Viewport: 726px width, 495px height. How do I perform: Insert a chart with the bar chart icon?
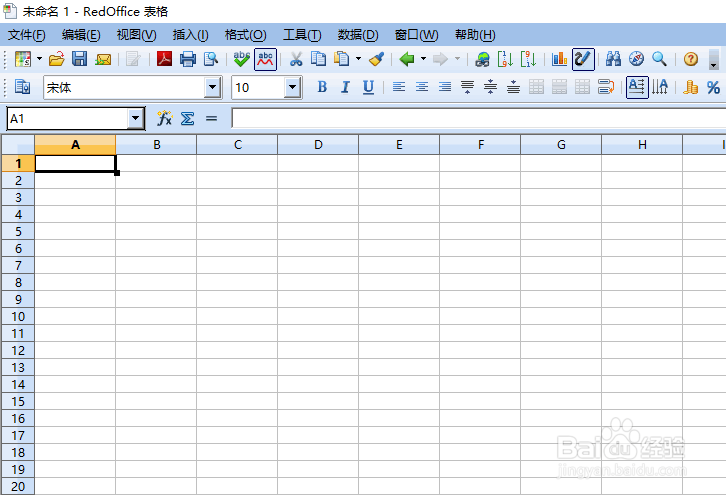click(559, 59)
